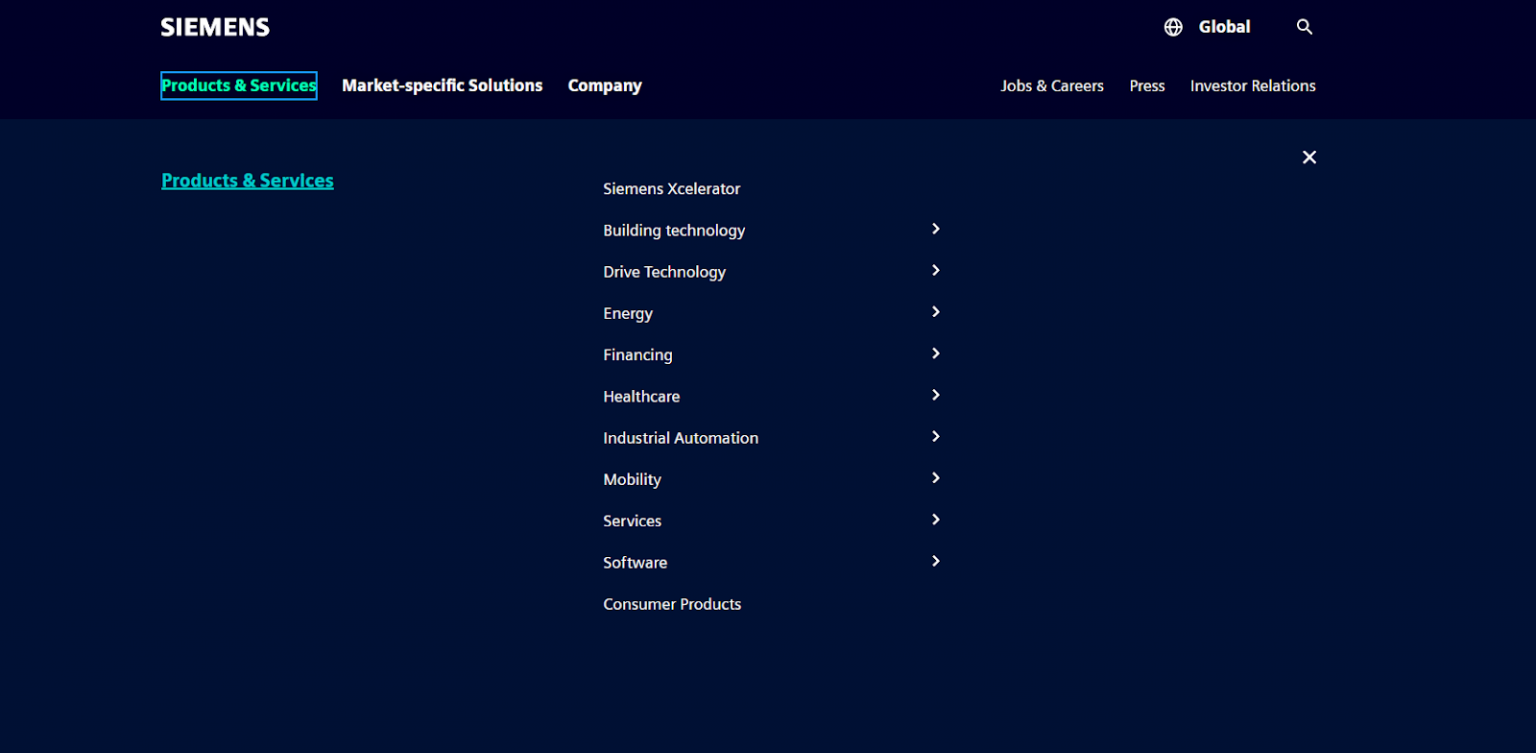Screen dimensions: 1536x753
Task: Click the Products & Services heading link
Action: [247, 181]
